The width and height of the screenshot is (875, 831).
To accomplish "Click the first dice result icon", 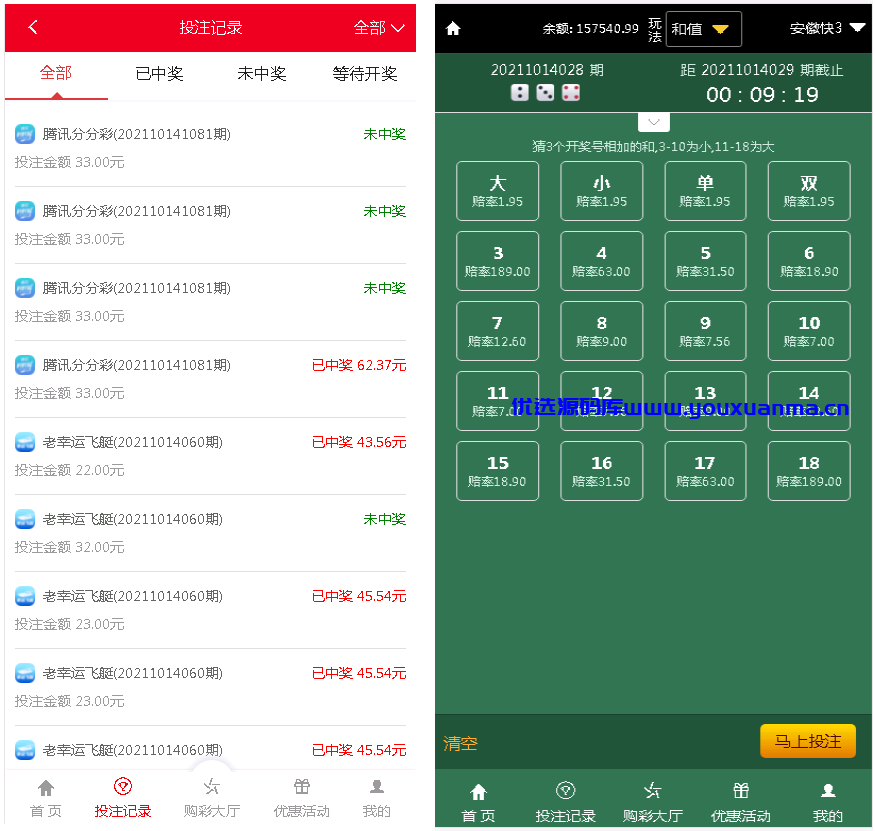I will [520, 93].
